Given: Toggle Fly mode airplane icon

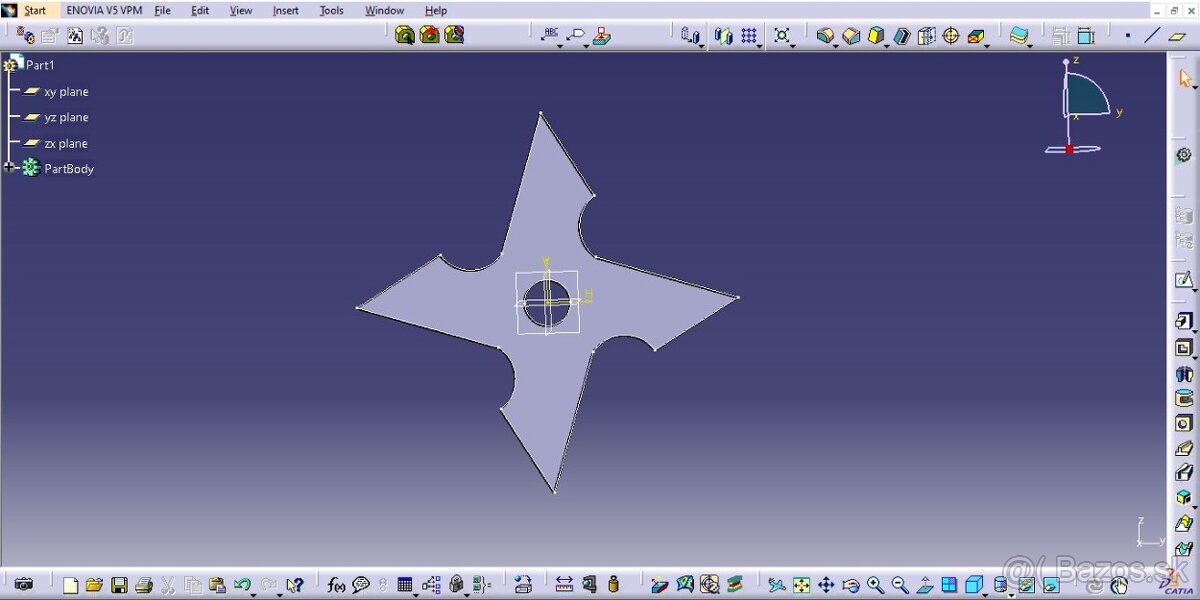Looking at the screenshot, I should pos(776,585).
